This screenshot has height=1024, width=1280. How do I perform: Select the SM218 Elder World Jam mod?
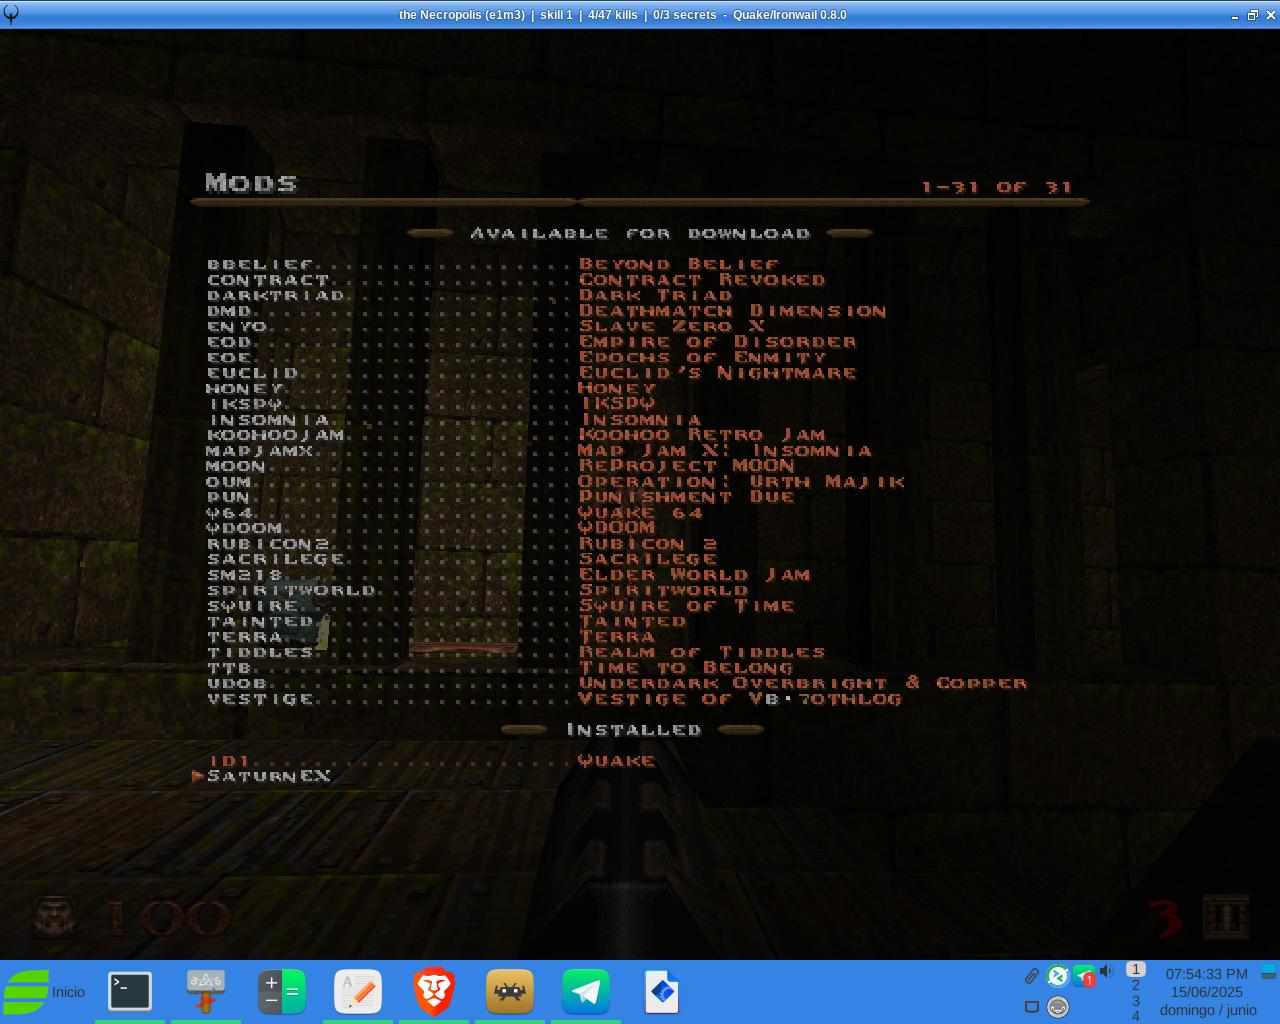[509, 575]
